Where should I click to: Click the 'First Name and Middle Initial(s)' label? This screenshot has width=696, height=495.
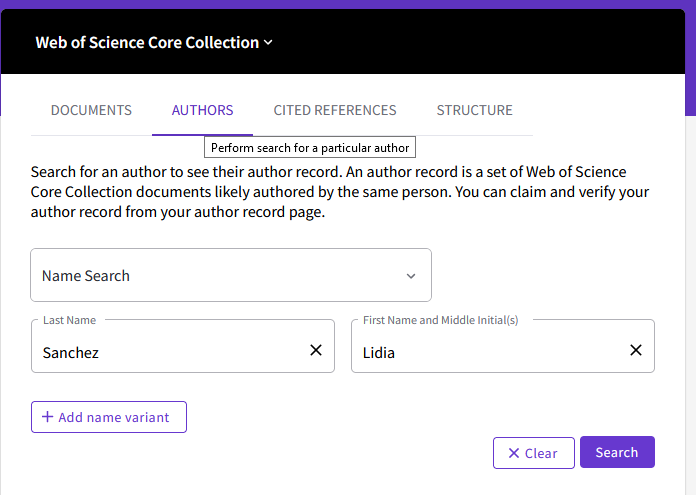440,320
